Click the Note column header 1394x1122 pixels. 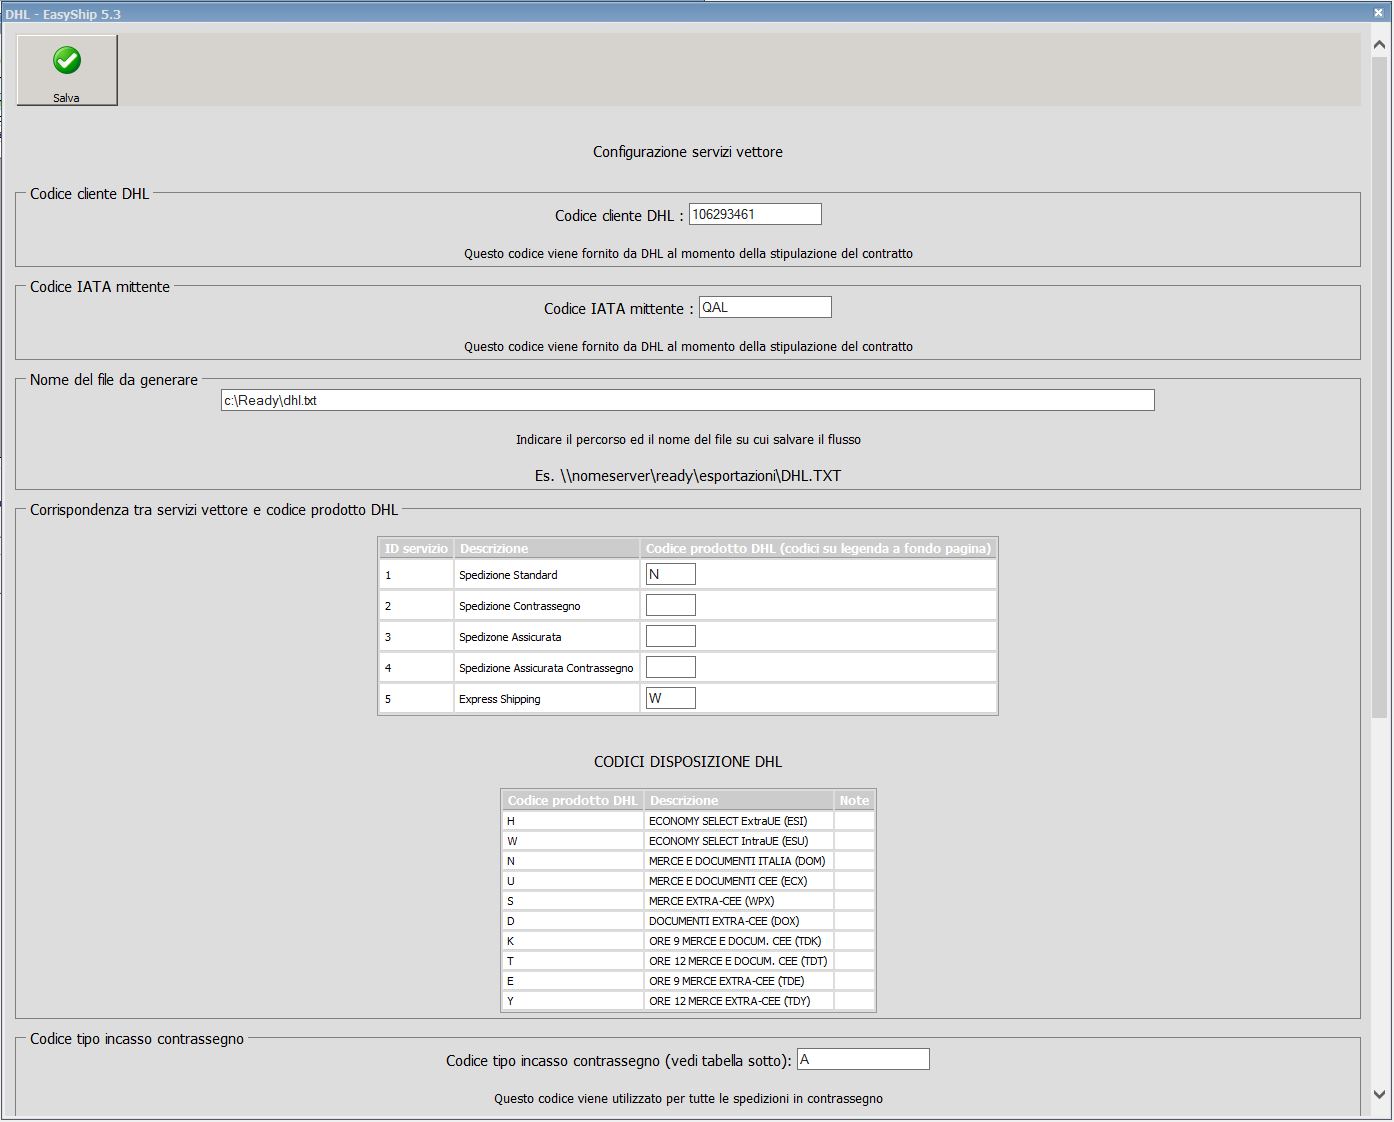(x=854, y=800)
